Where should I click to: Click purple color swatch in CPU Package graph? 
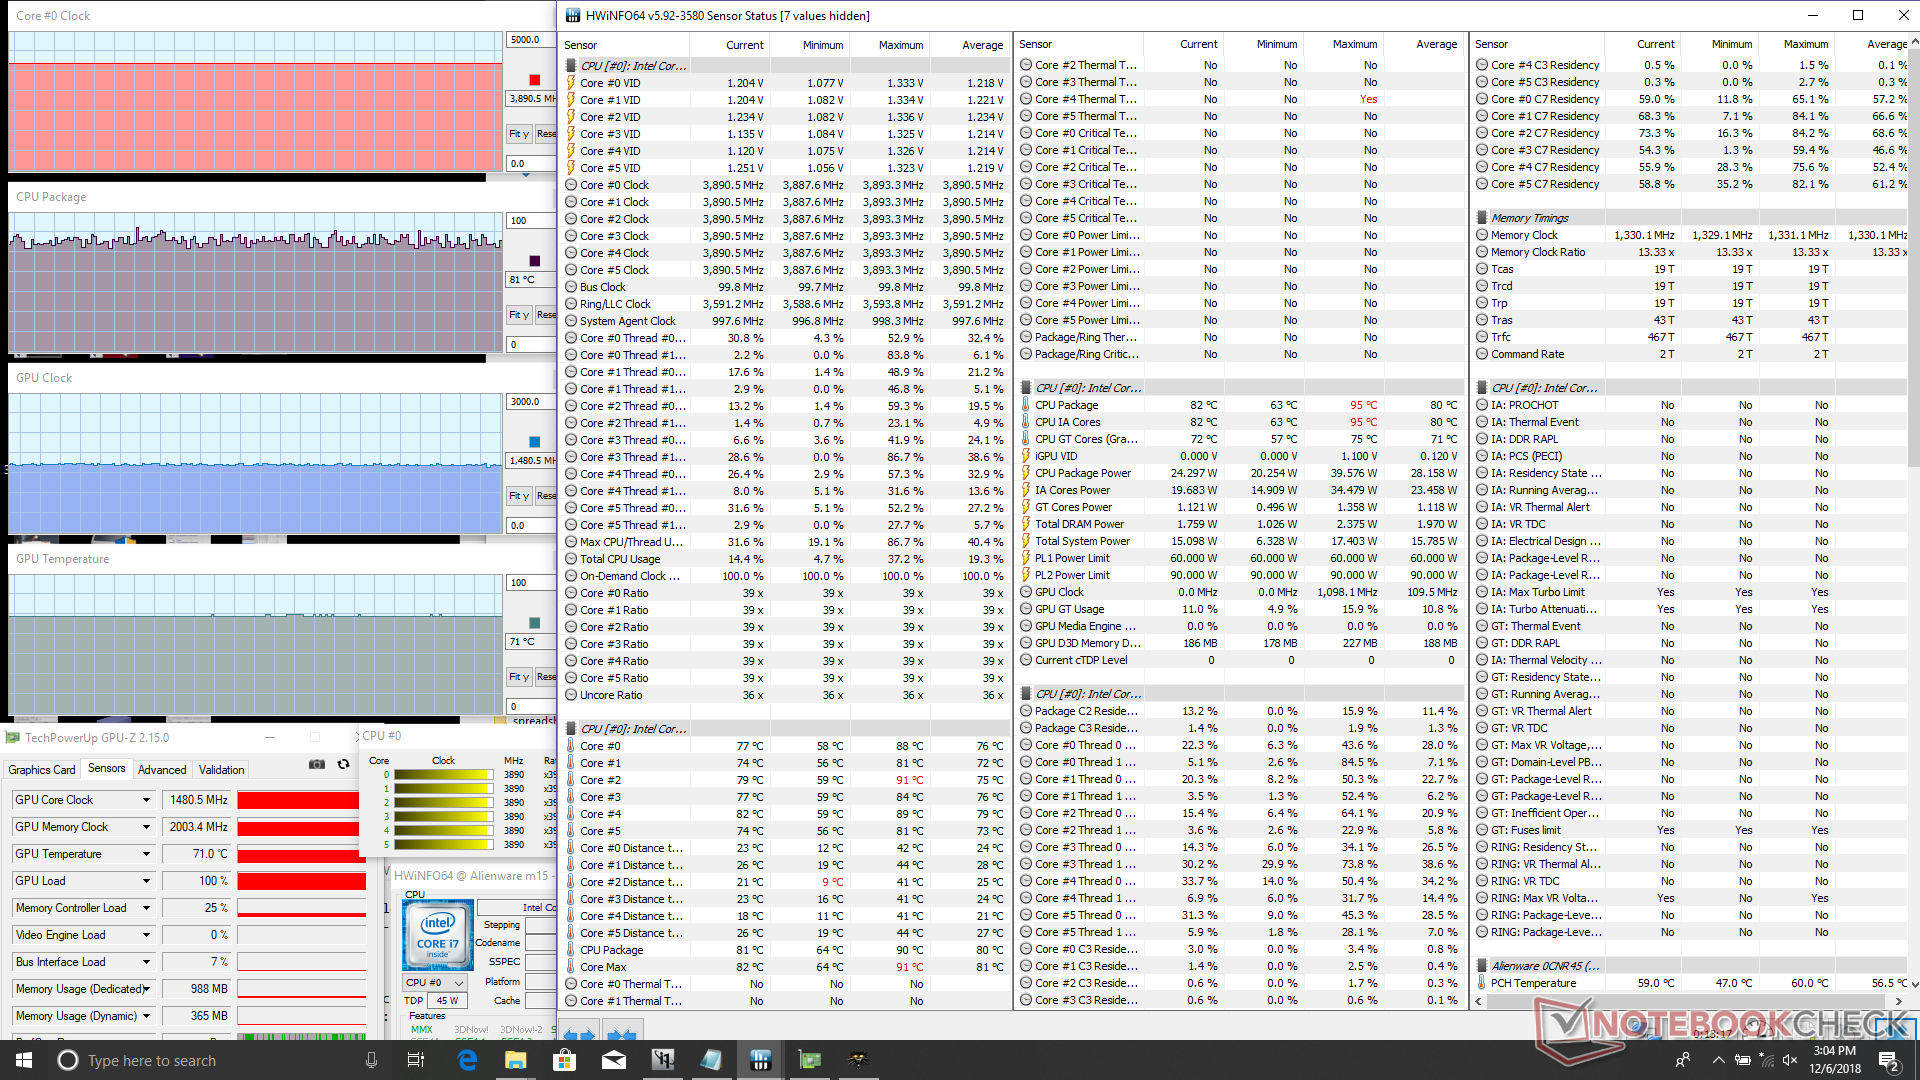(x=534, y=261)
